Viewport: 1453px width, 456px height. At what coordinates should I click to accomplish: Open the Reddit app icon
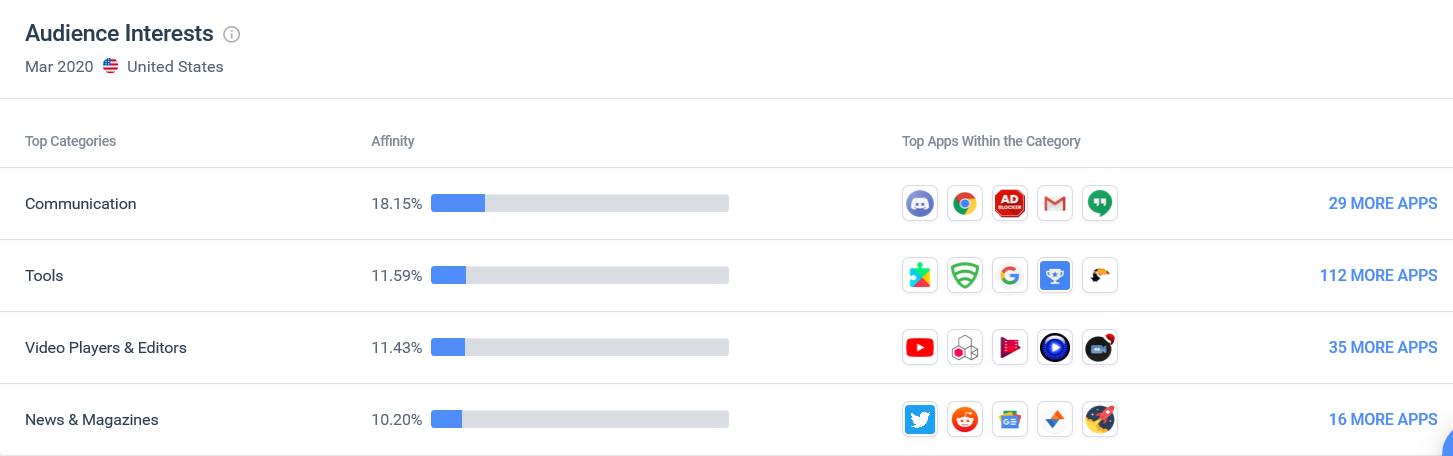(x=964, y=420)
